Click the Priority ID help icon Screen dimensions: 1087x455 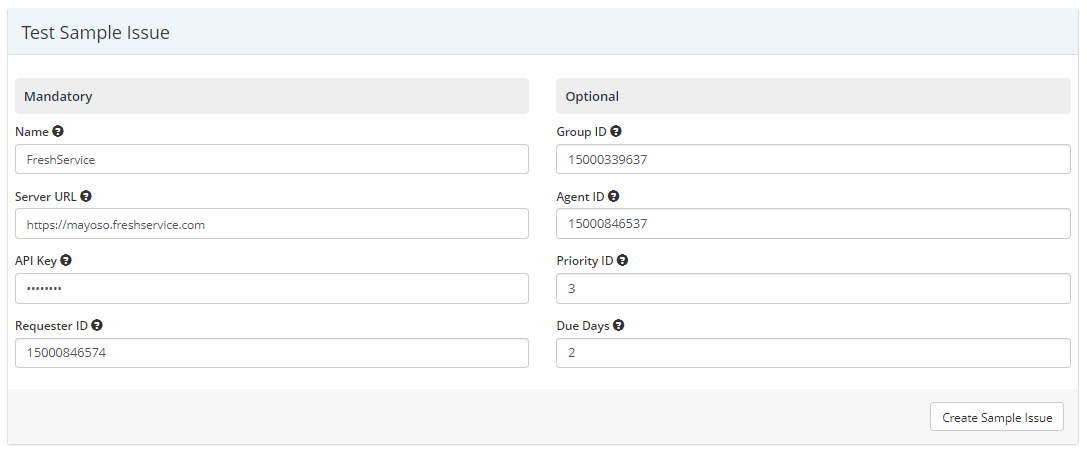pyautogui.click(x=622, y=260)
